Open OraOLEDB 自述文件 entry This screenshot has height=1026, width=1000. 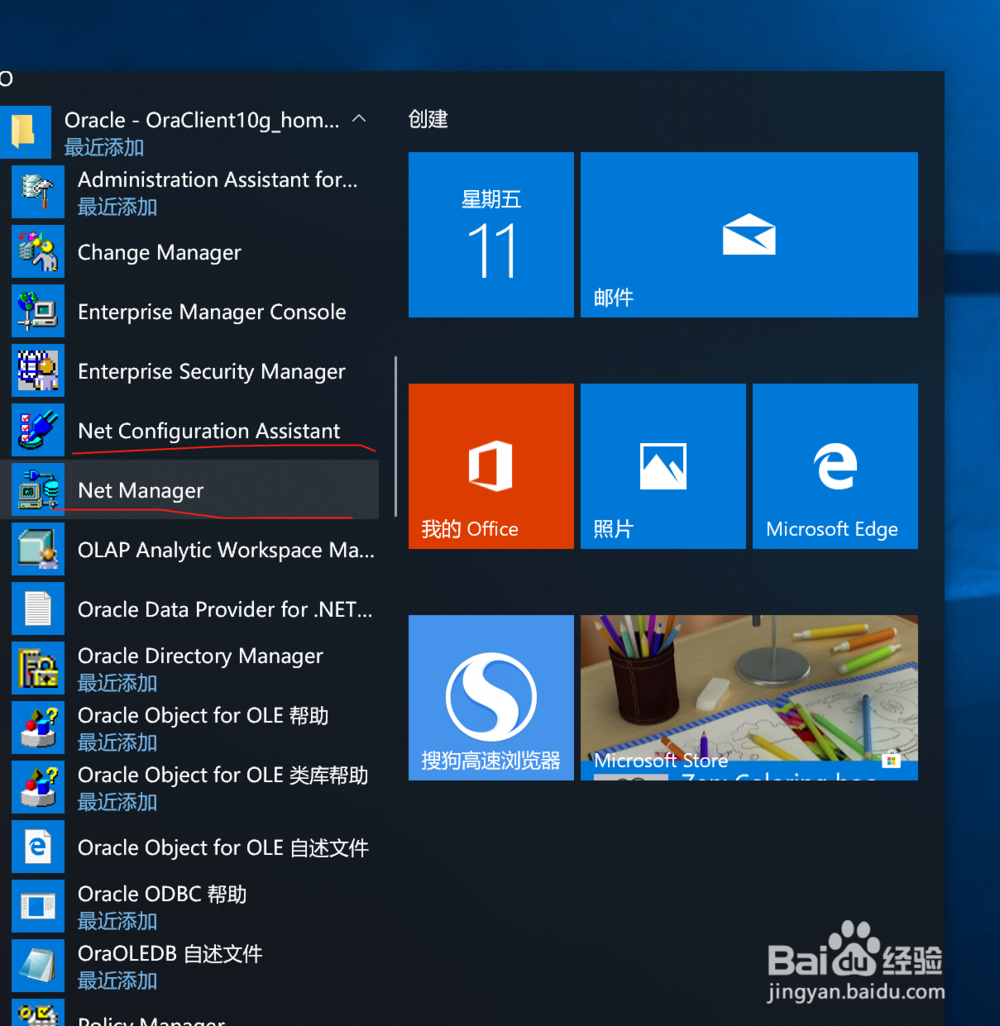190,966
